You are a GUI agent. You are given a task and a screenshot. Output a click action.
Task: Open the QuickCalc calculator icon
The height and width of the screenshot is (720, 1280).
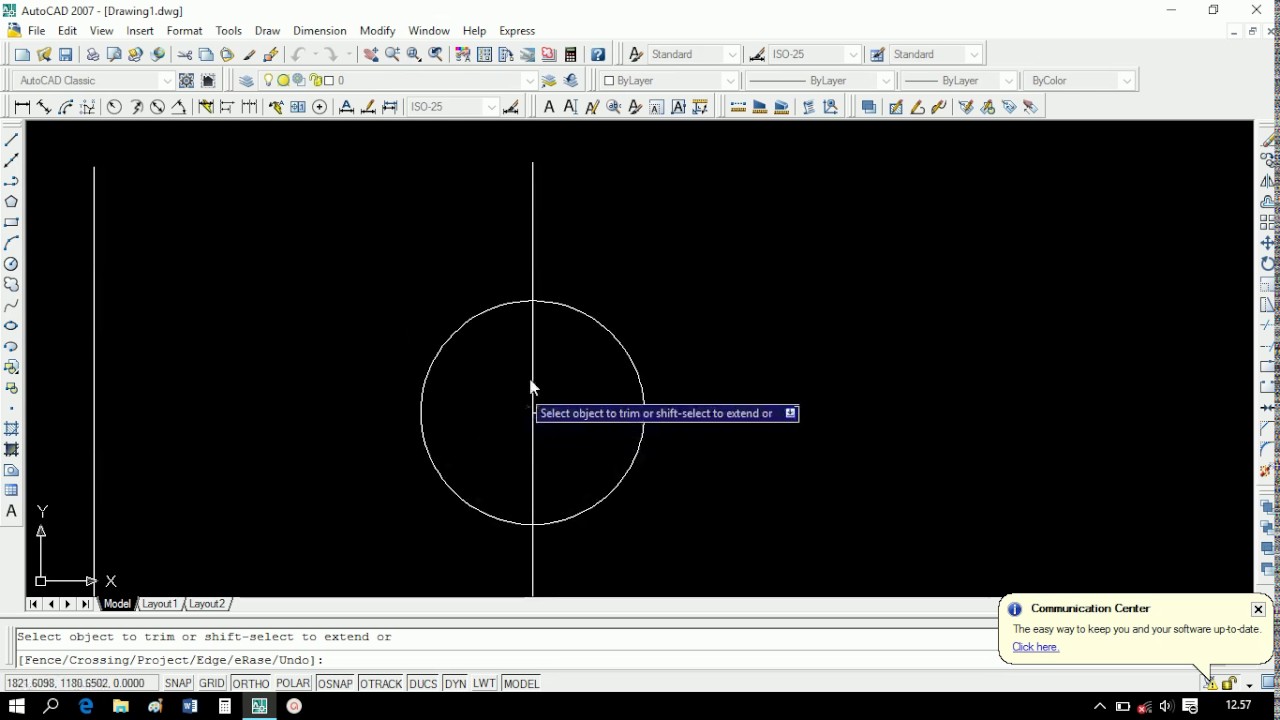click(x=571, y=54)
